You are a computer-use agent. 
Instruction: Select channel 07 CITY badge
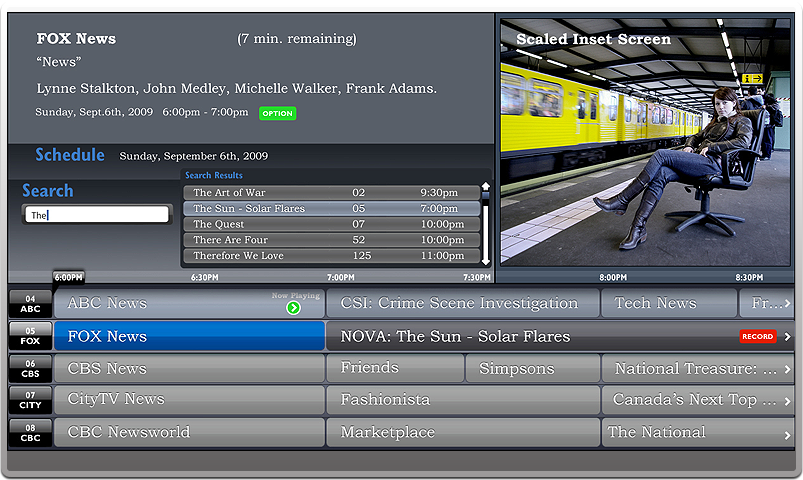(x=30, y=400)
